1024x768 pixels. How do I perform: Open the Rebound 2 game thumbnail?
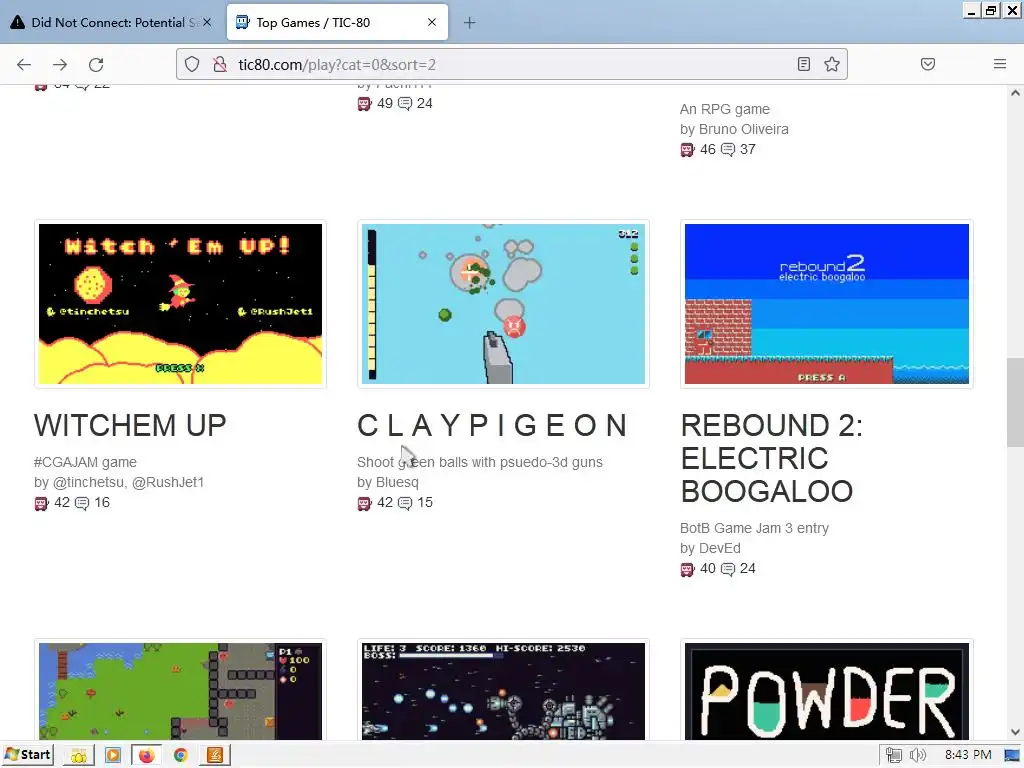[x=827, y=304]
